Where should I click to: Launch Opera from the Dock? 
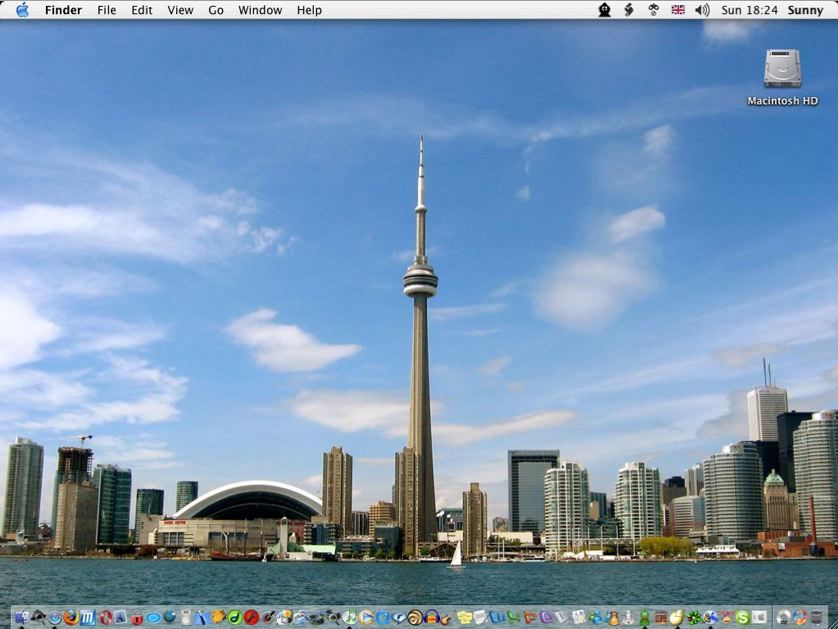point(106,618)
